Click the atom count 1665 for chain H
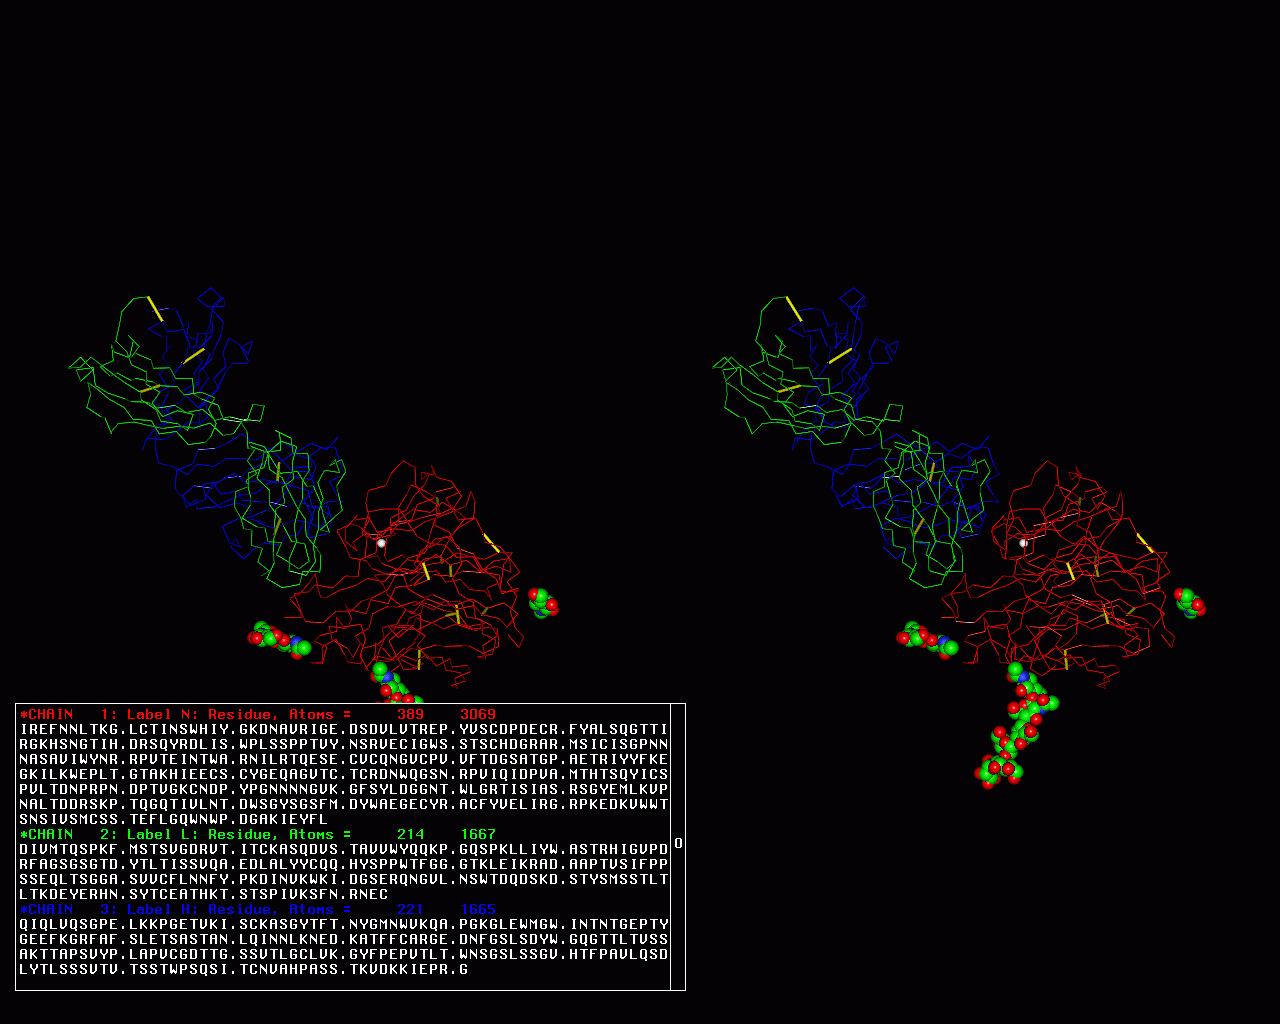1280x1024 pixels. coord(478,910)
